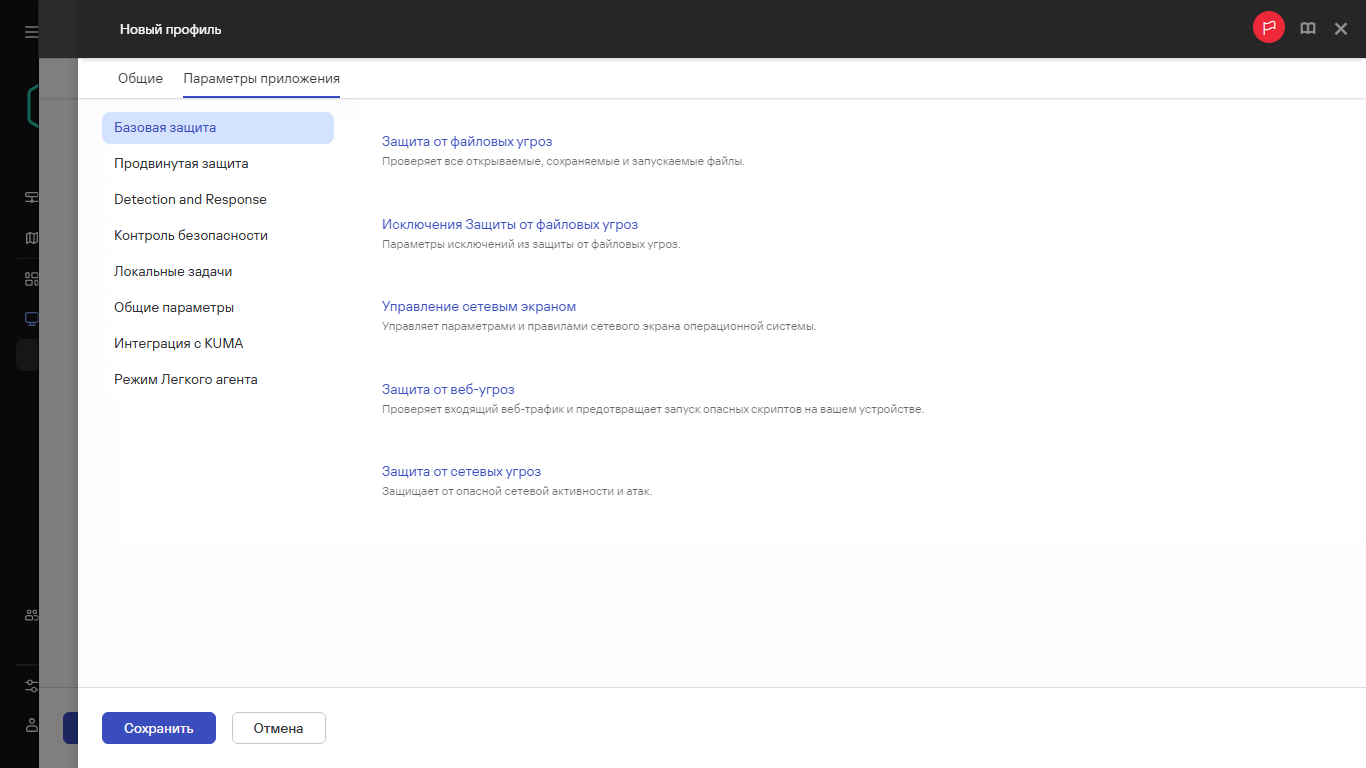The image size is (1366, 768).
Task: Click the Сохранить button
Action: click(x=159, y=728)
